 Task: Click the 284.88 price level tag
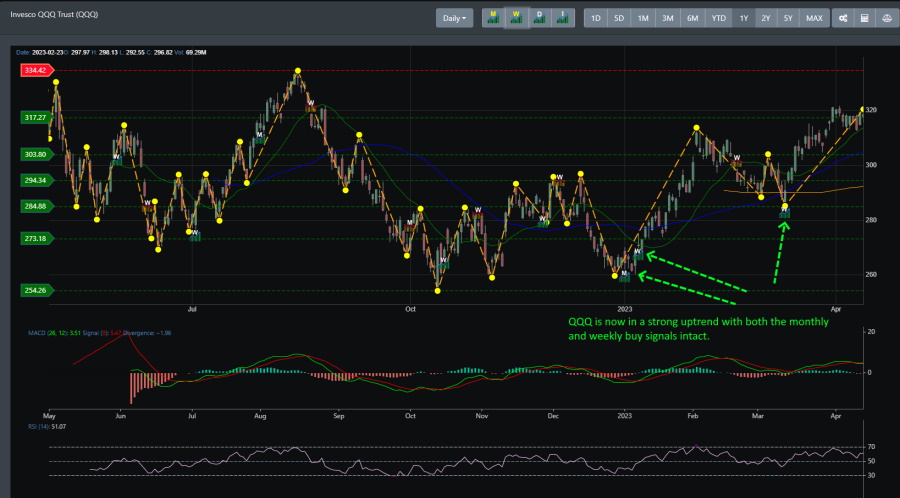pyautogui.click(x=37, y=206)
